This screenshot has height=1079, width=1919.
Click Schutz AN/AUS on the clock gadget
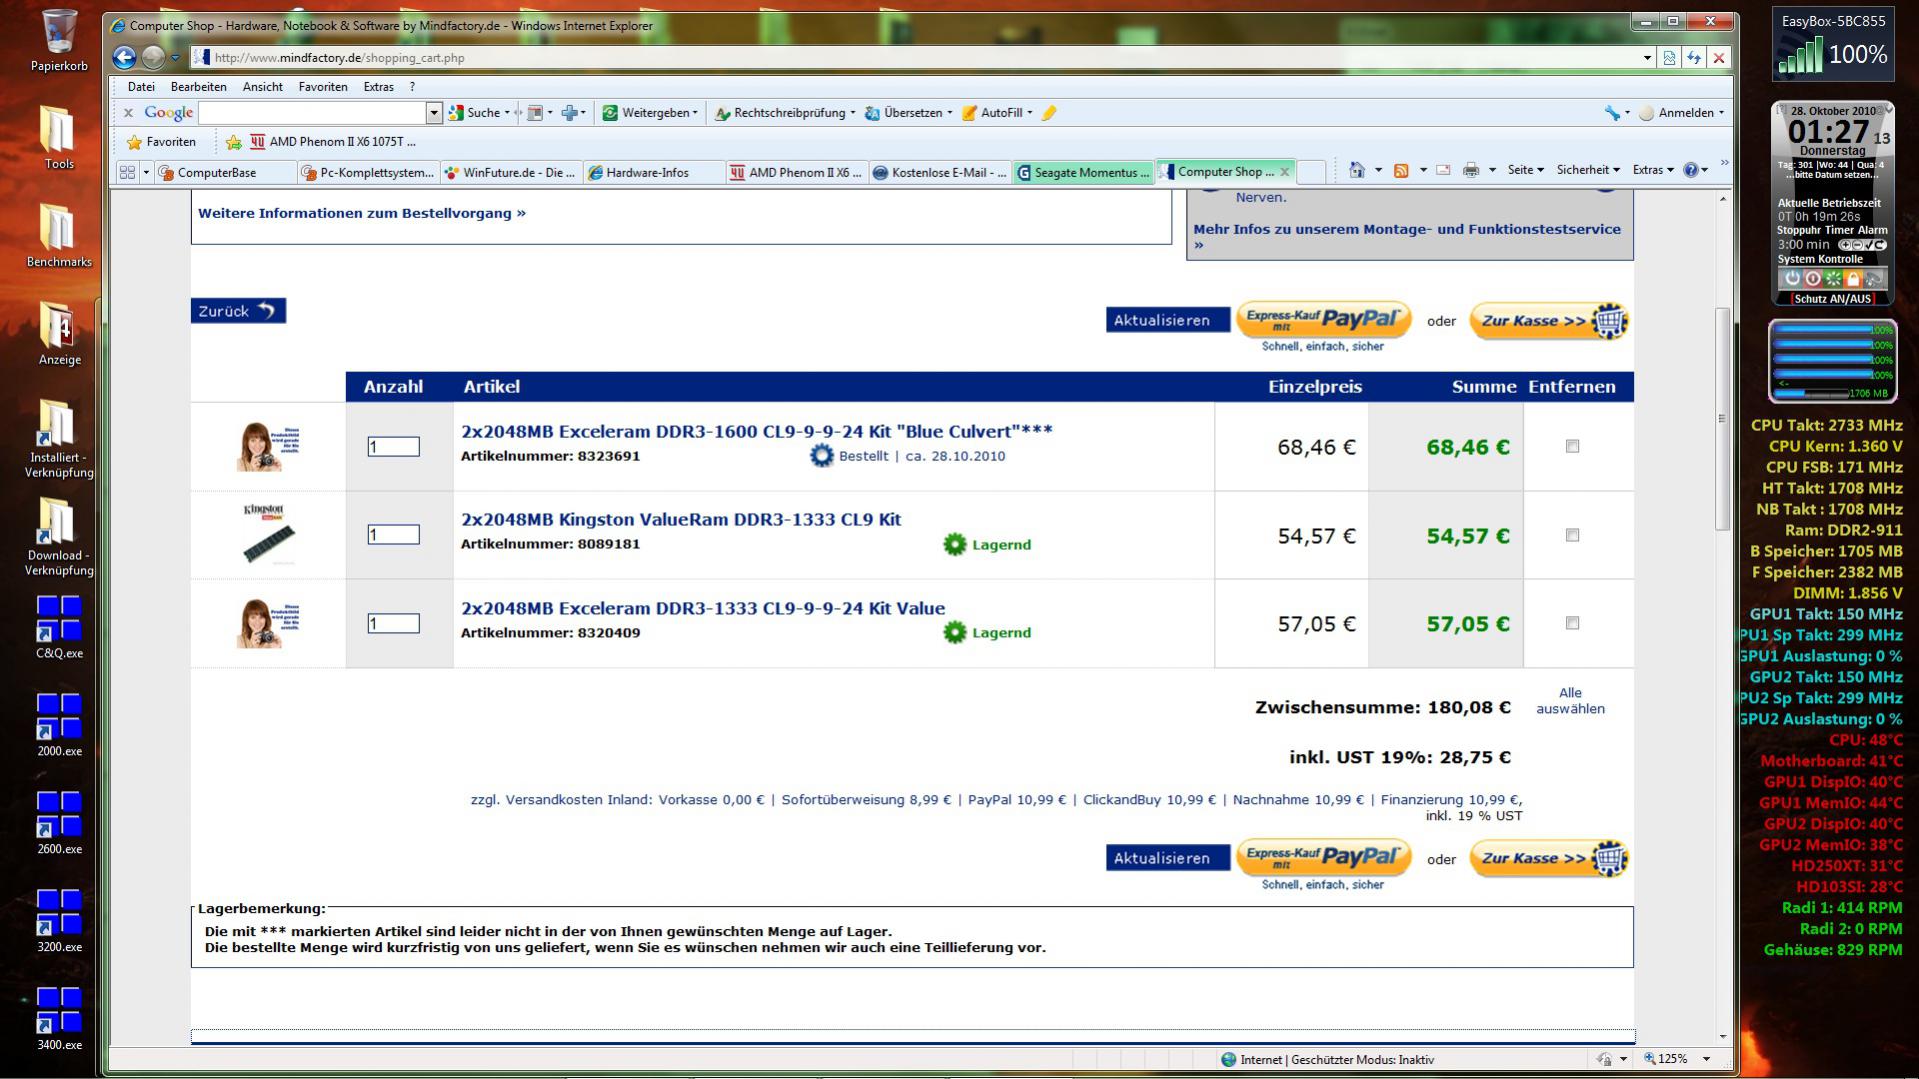(1832, 298)
